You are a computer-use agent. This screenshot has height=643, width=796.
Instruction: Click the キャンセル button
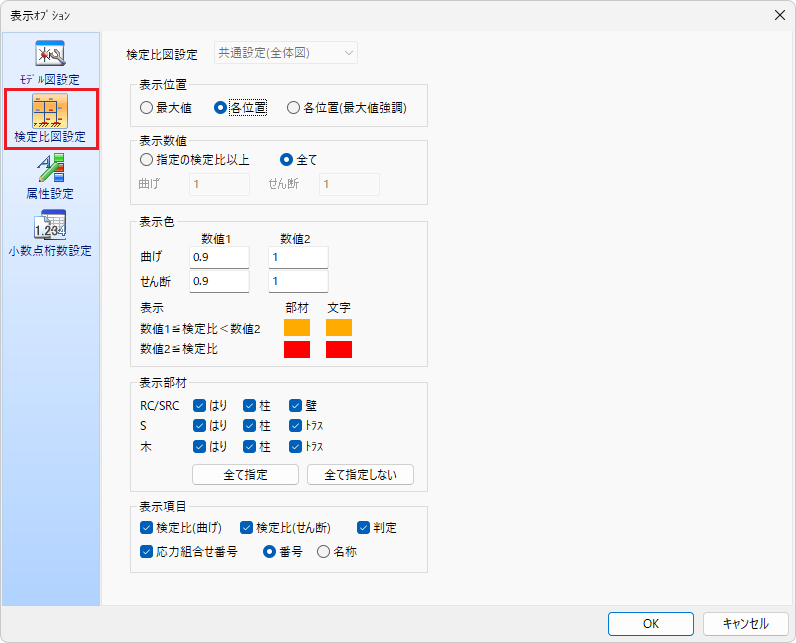(x=745, y=623)
